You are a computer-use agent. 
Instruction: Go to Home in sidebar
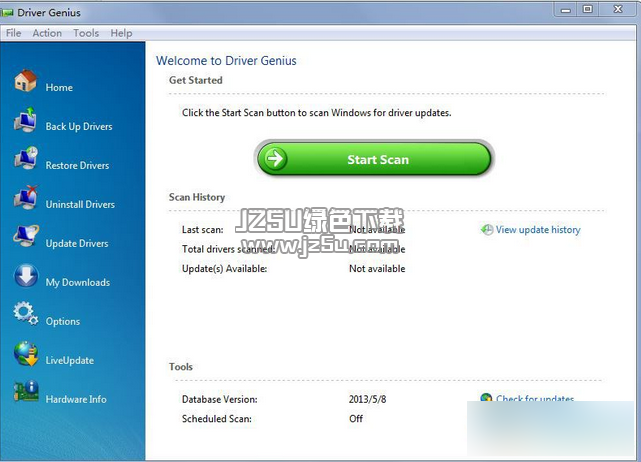pos(59,87)
